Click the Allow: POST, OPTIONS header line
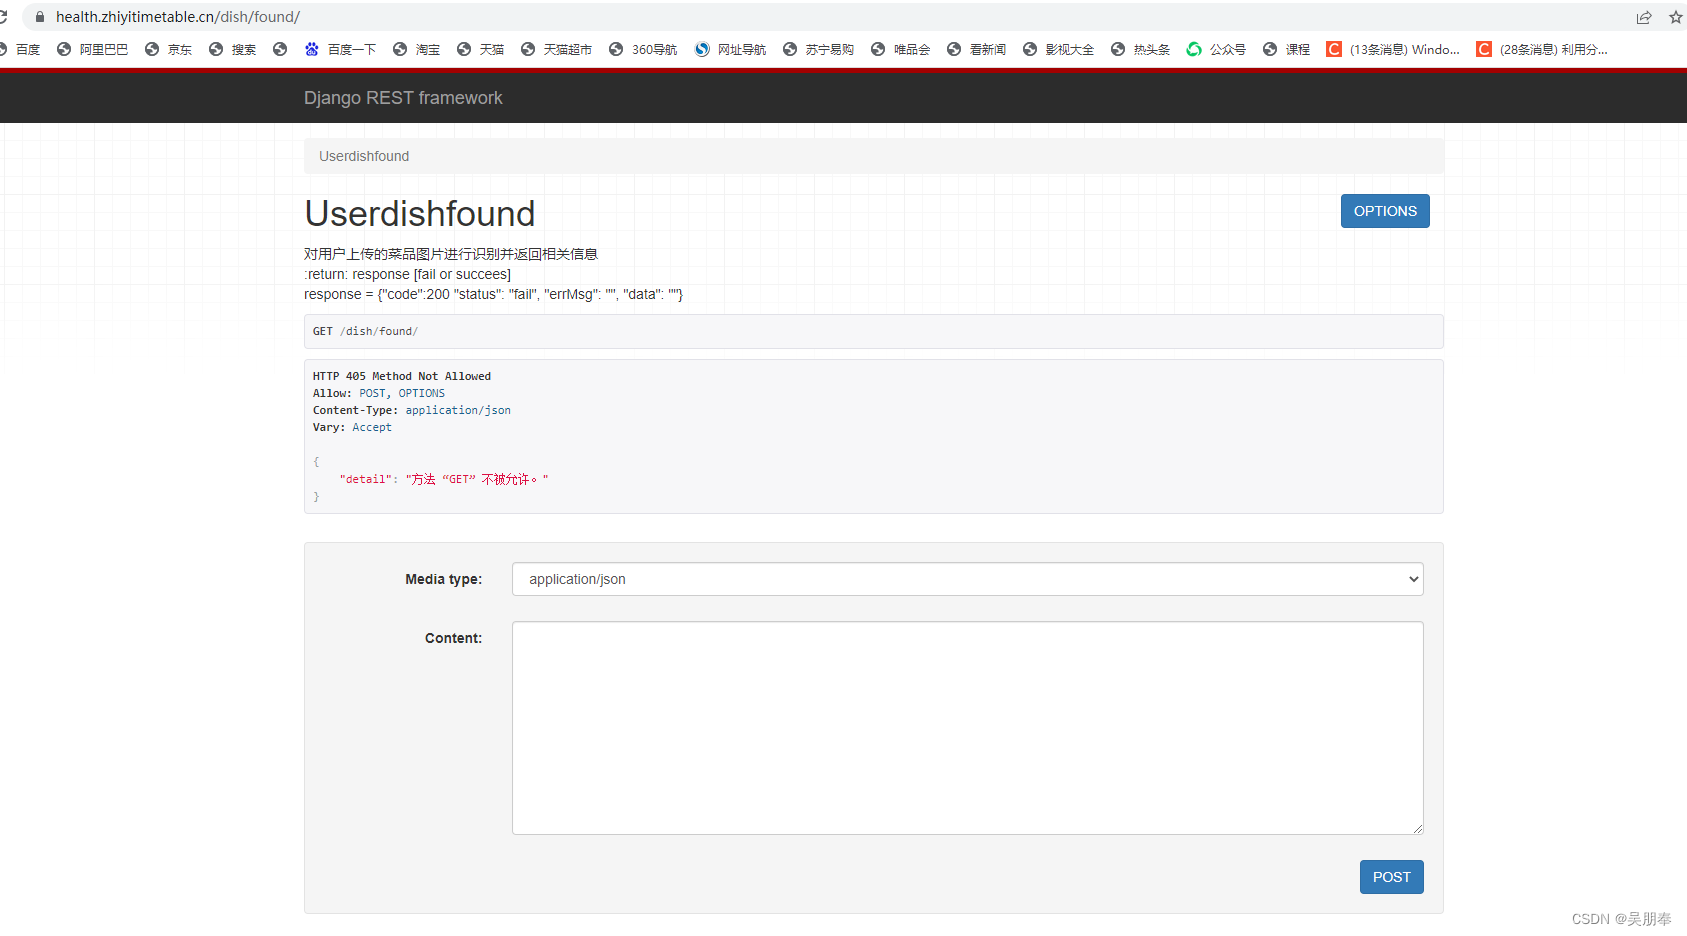The image size is (1687, 936). (379, 393)
